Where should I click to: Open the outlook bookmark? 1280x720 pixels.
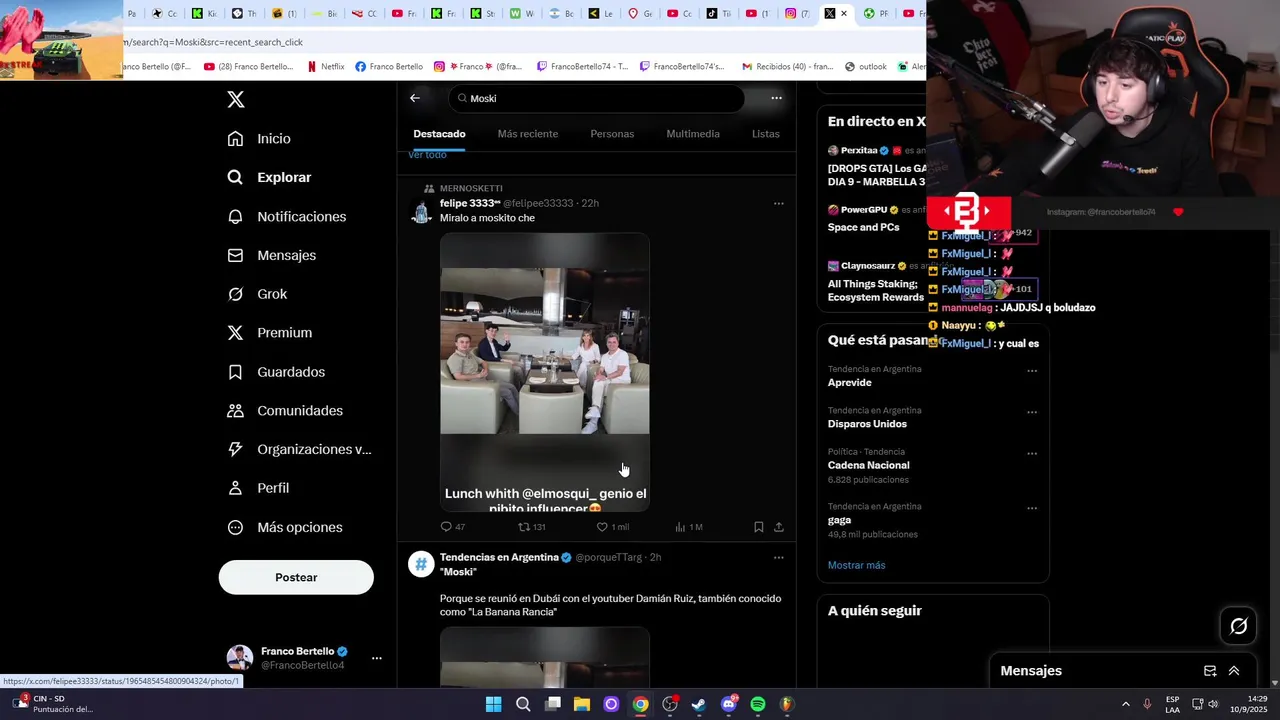[x=866, y=67]
